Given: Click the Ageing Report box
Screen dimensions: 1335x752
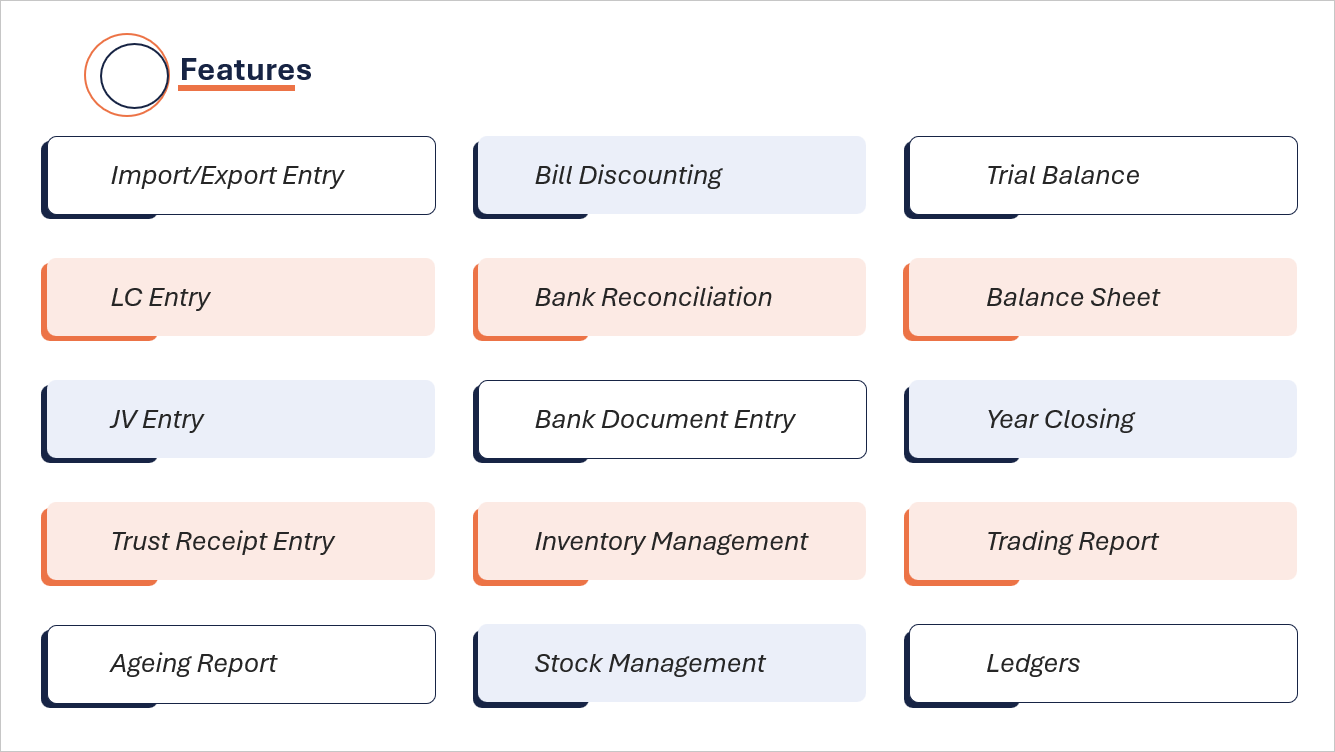Looking at the screenshot, I should click(x=241, y=664).
